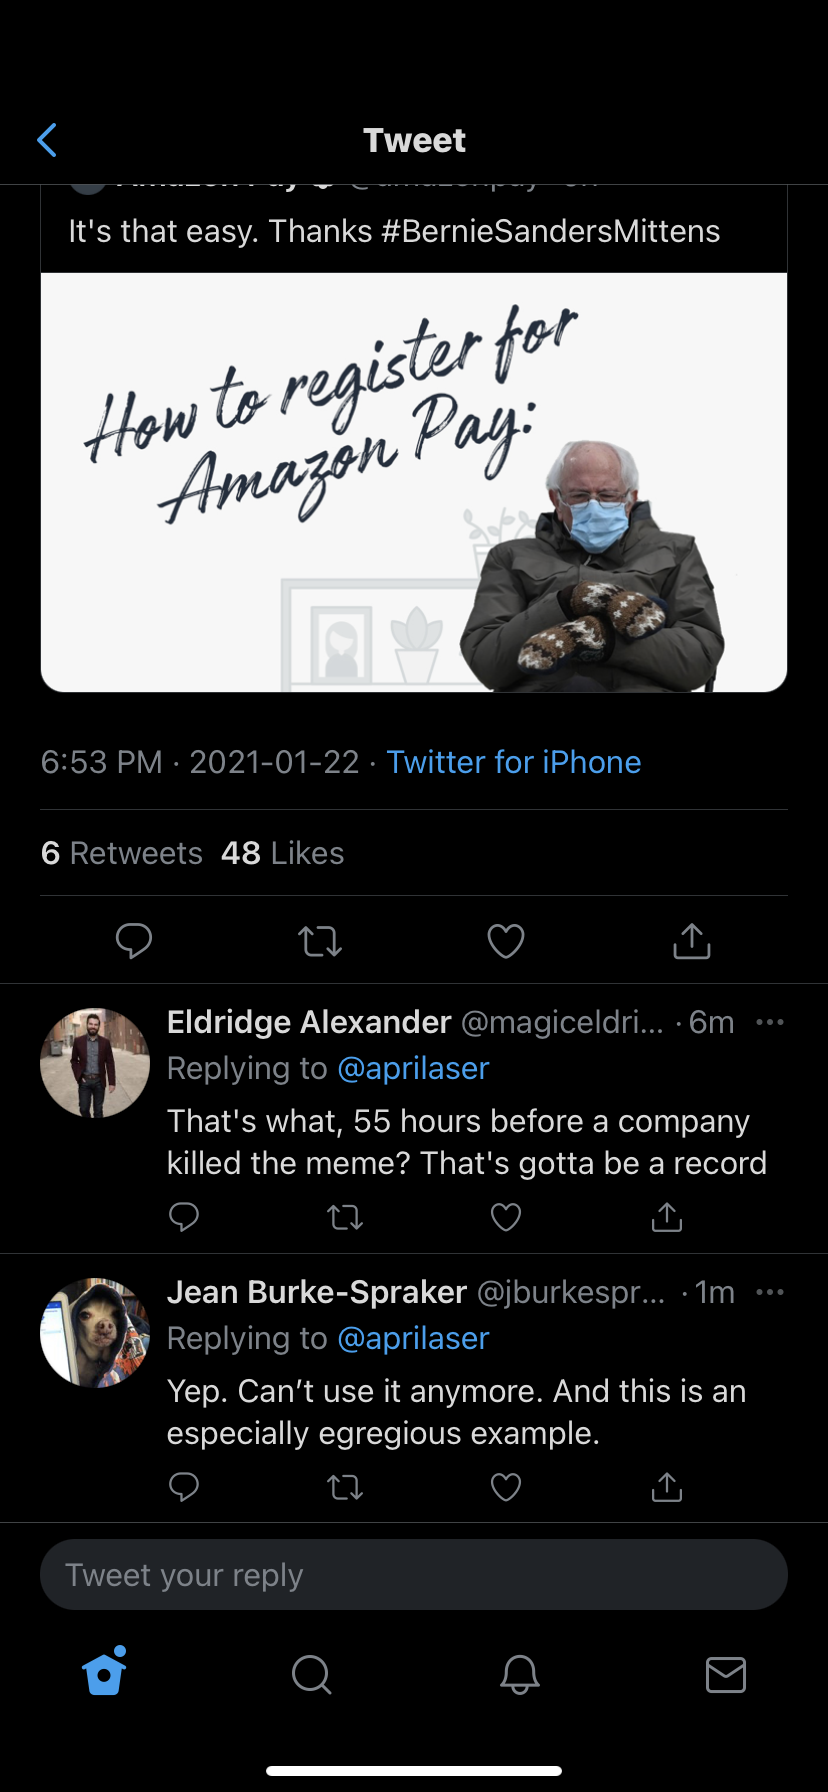The image size is (828, 1792).
Task: Tap the @aprilaser mention in Eldridge's reply
Action: pos(413,1068)
